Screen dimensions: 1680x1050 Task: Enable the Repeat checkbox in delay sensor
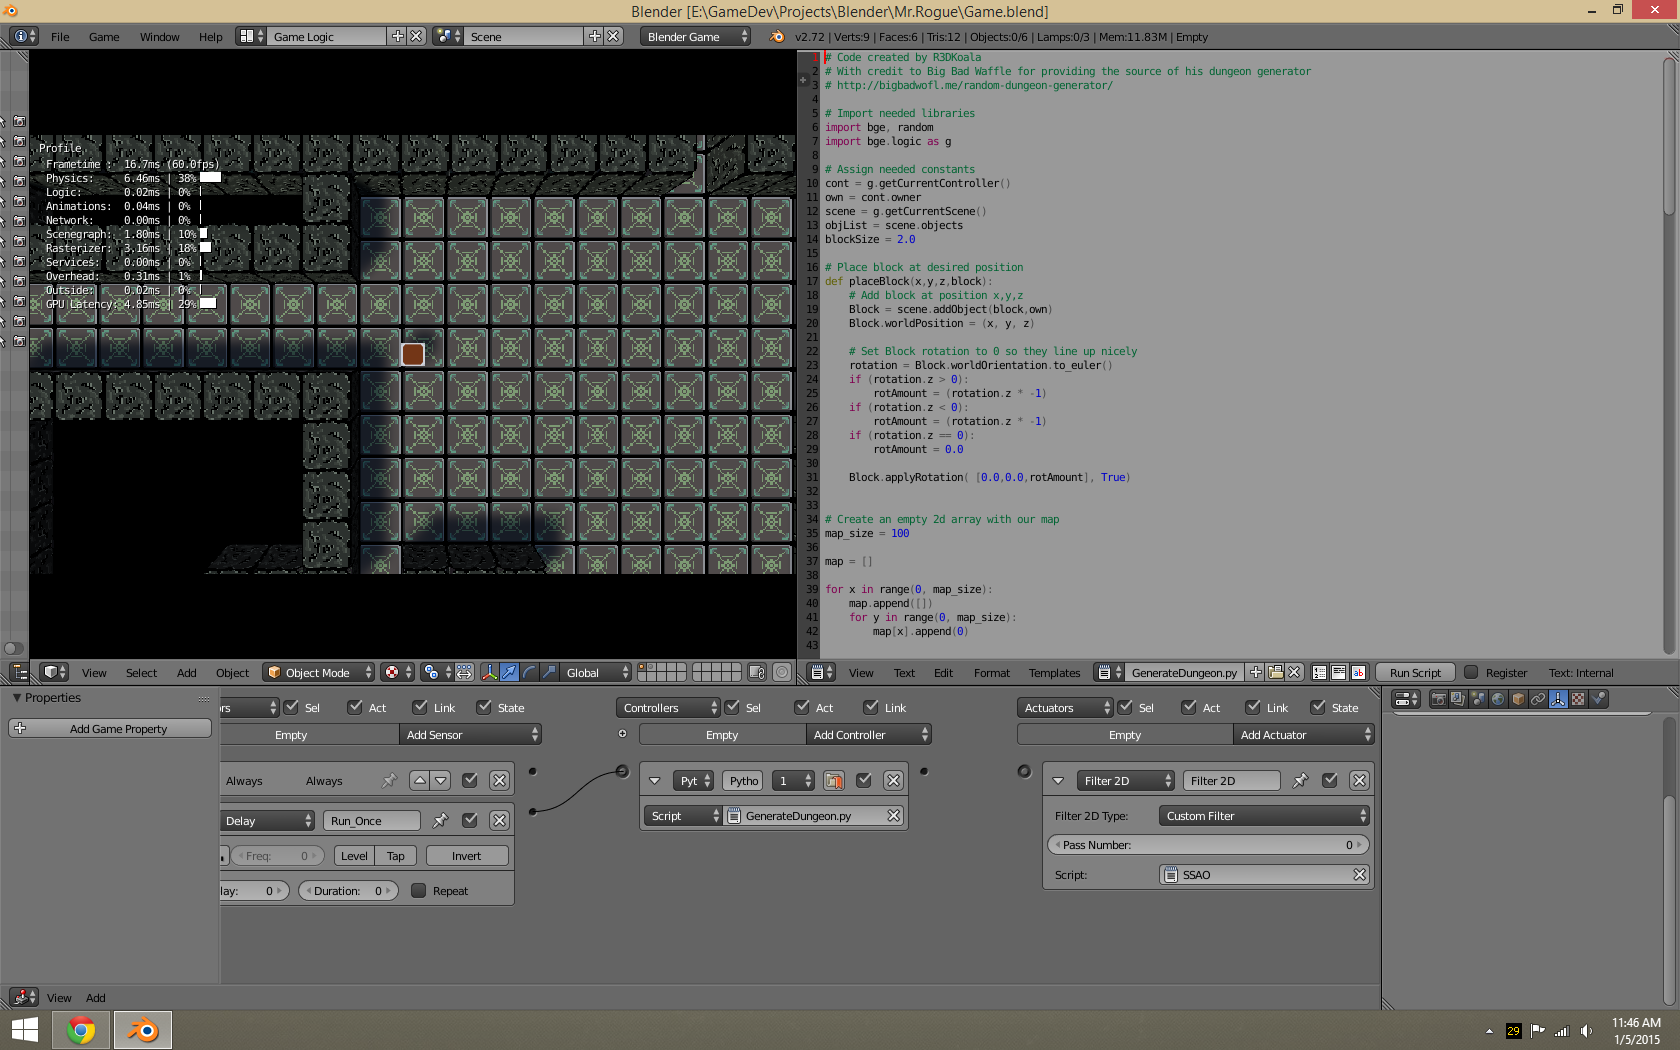[x=419, y=891]
